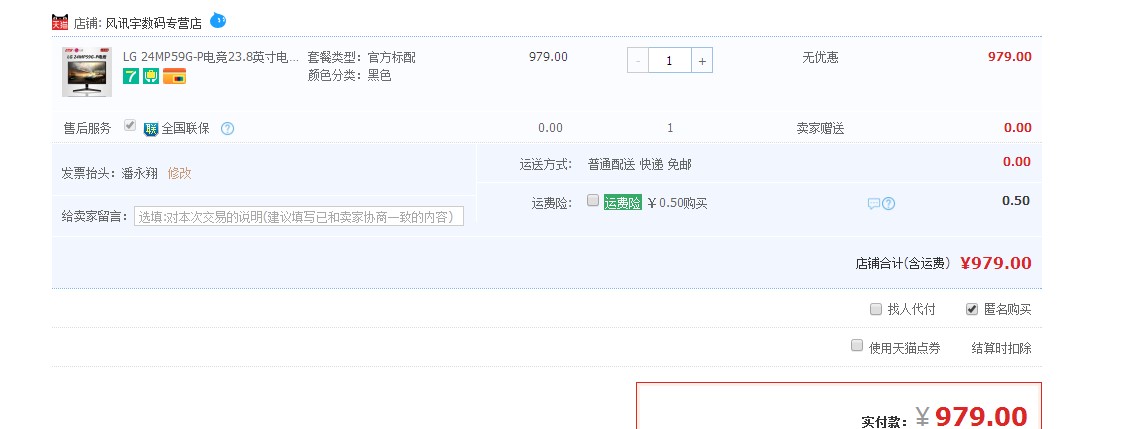The height and width of the screenshot is (429, 1144).
Task: Click the green 7-day return badge
Action: coord(131,76)
